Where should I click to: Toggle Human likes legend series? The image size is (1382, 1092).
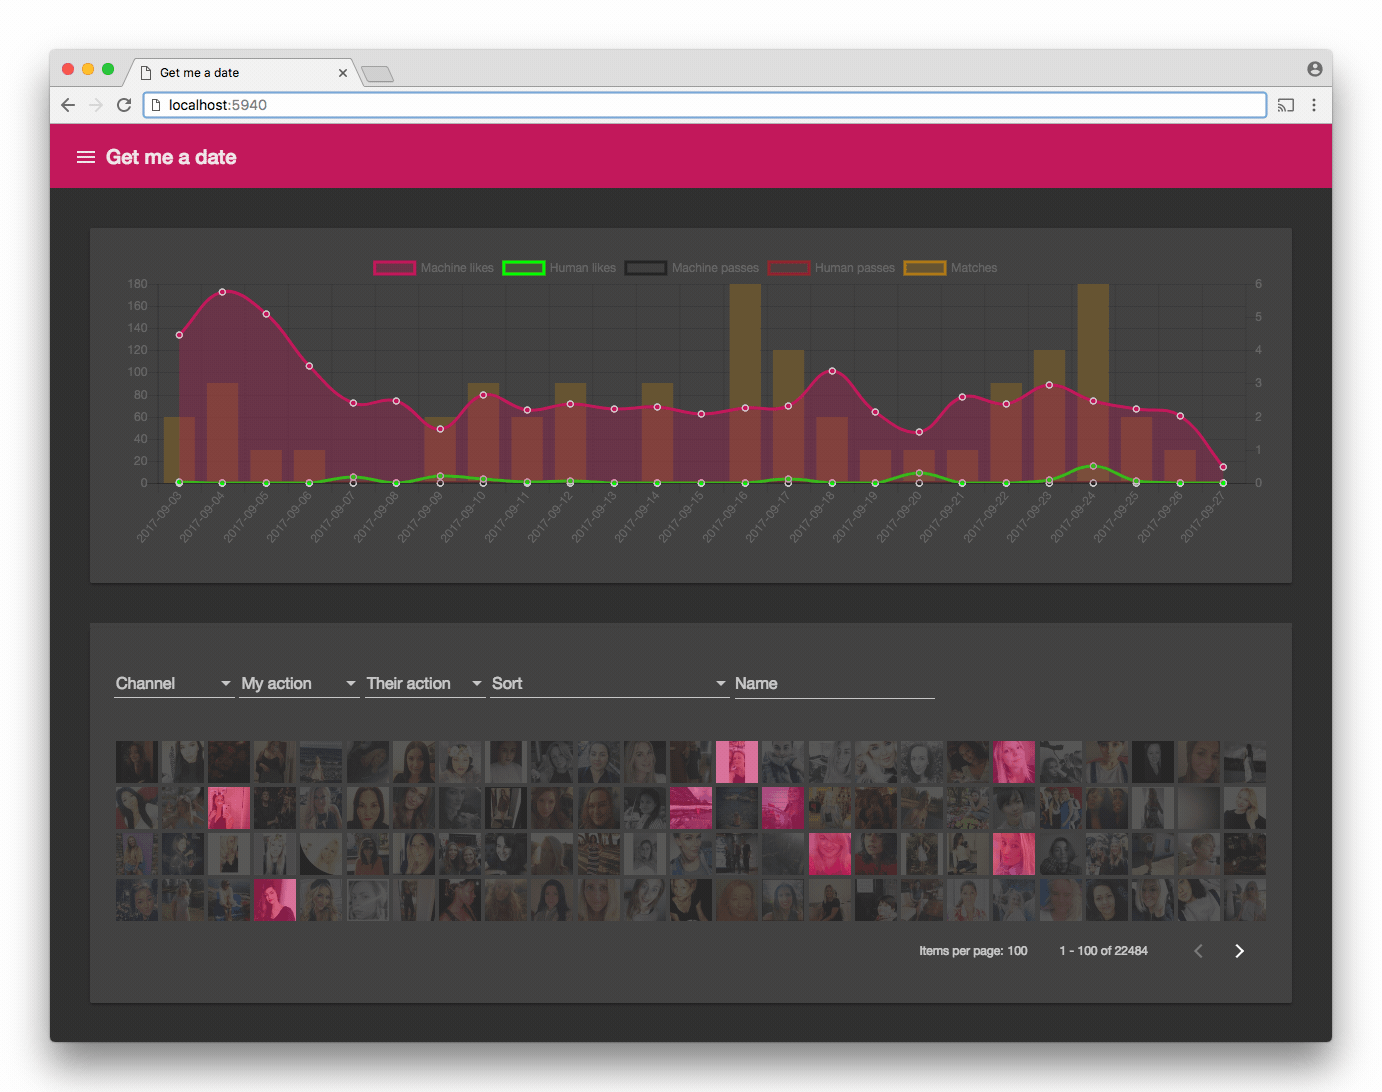pyautogui.click(x=559, y=268)
